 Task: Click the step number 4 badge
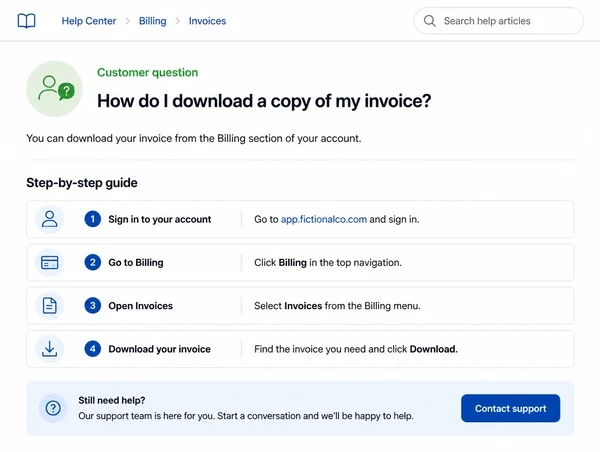pyautogui.click(x=93, y=349)
